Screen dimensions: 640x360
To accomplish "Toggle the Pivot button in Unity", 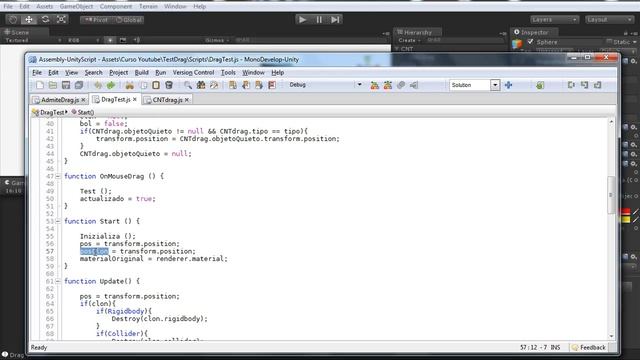I will click(96, 20).
